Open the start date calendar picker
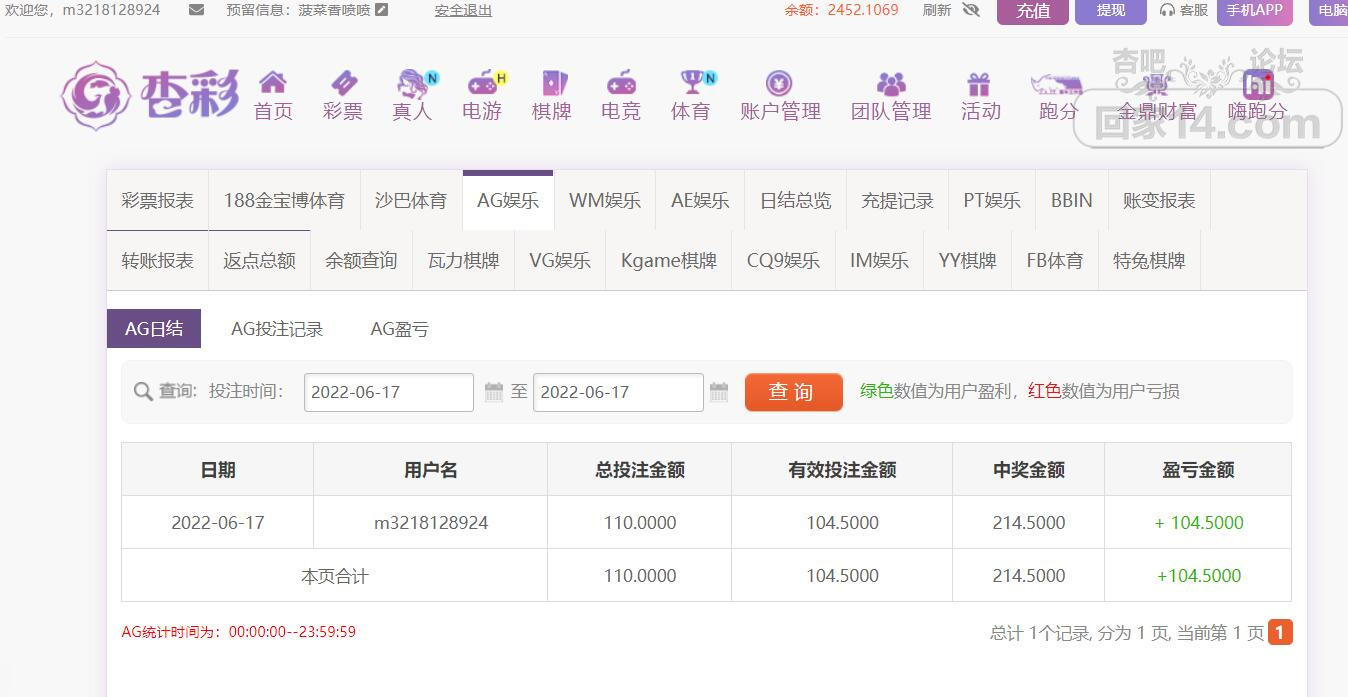The height and width of the screenshot is (697, 1348). (494, 392)
